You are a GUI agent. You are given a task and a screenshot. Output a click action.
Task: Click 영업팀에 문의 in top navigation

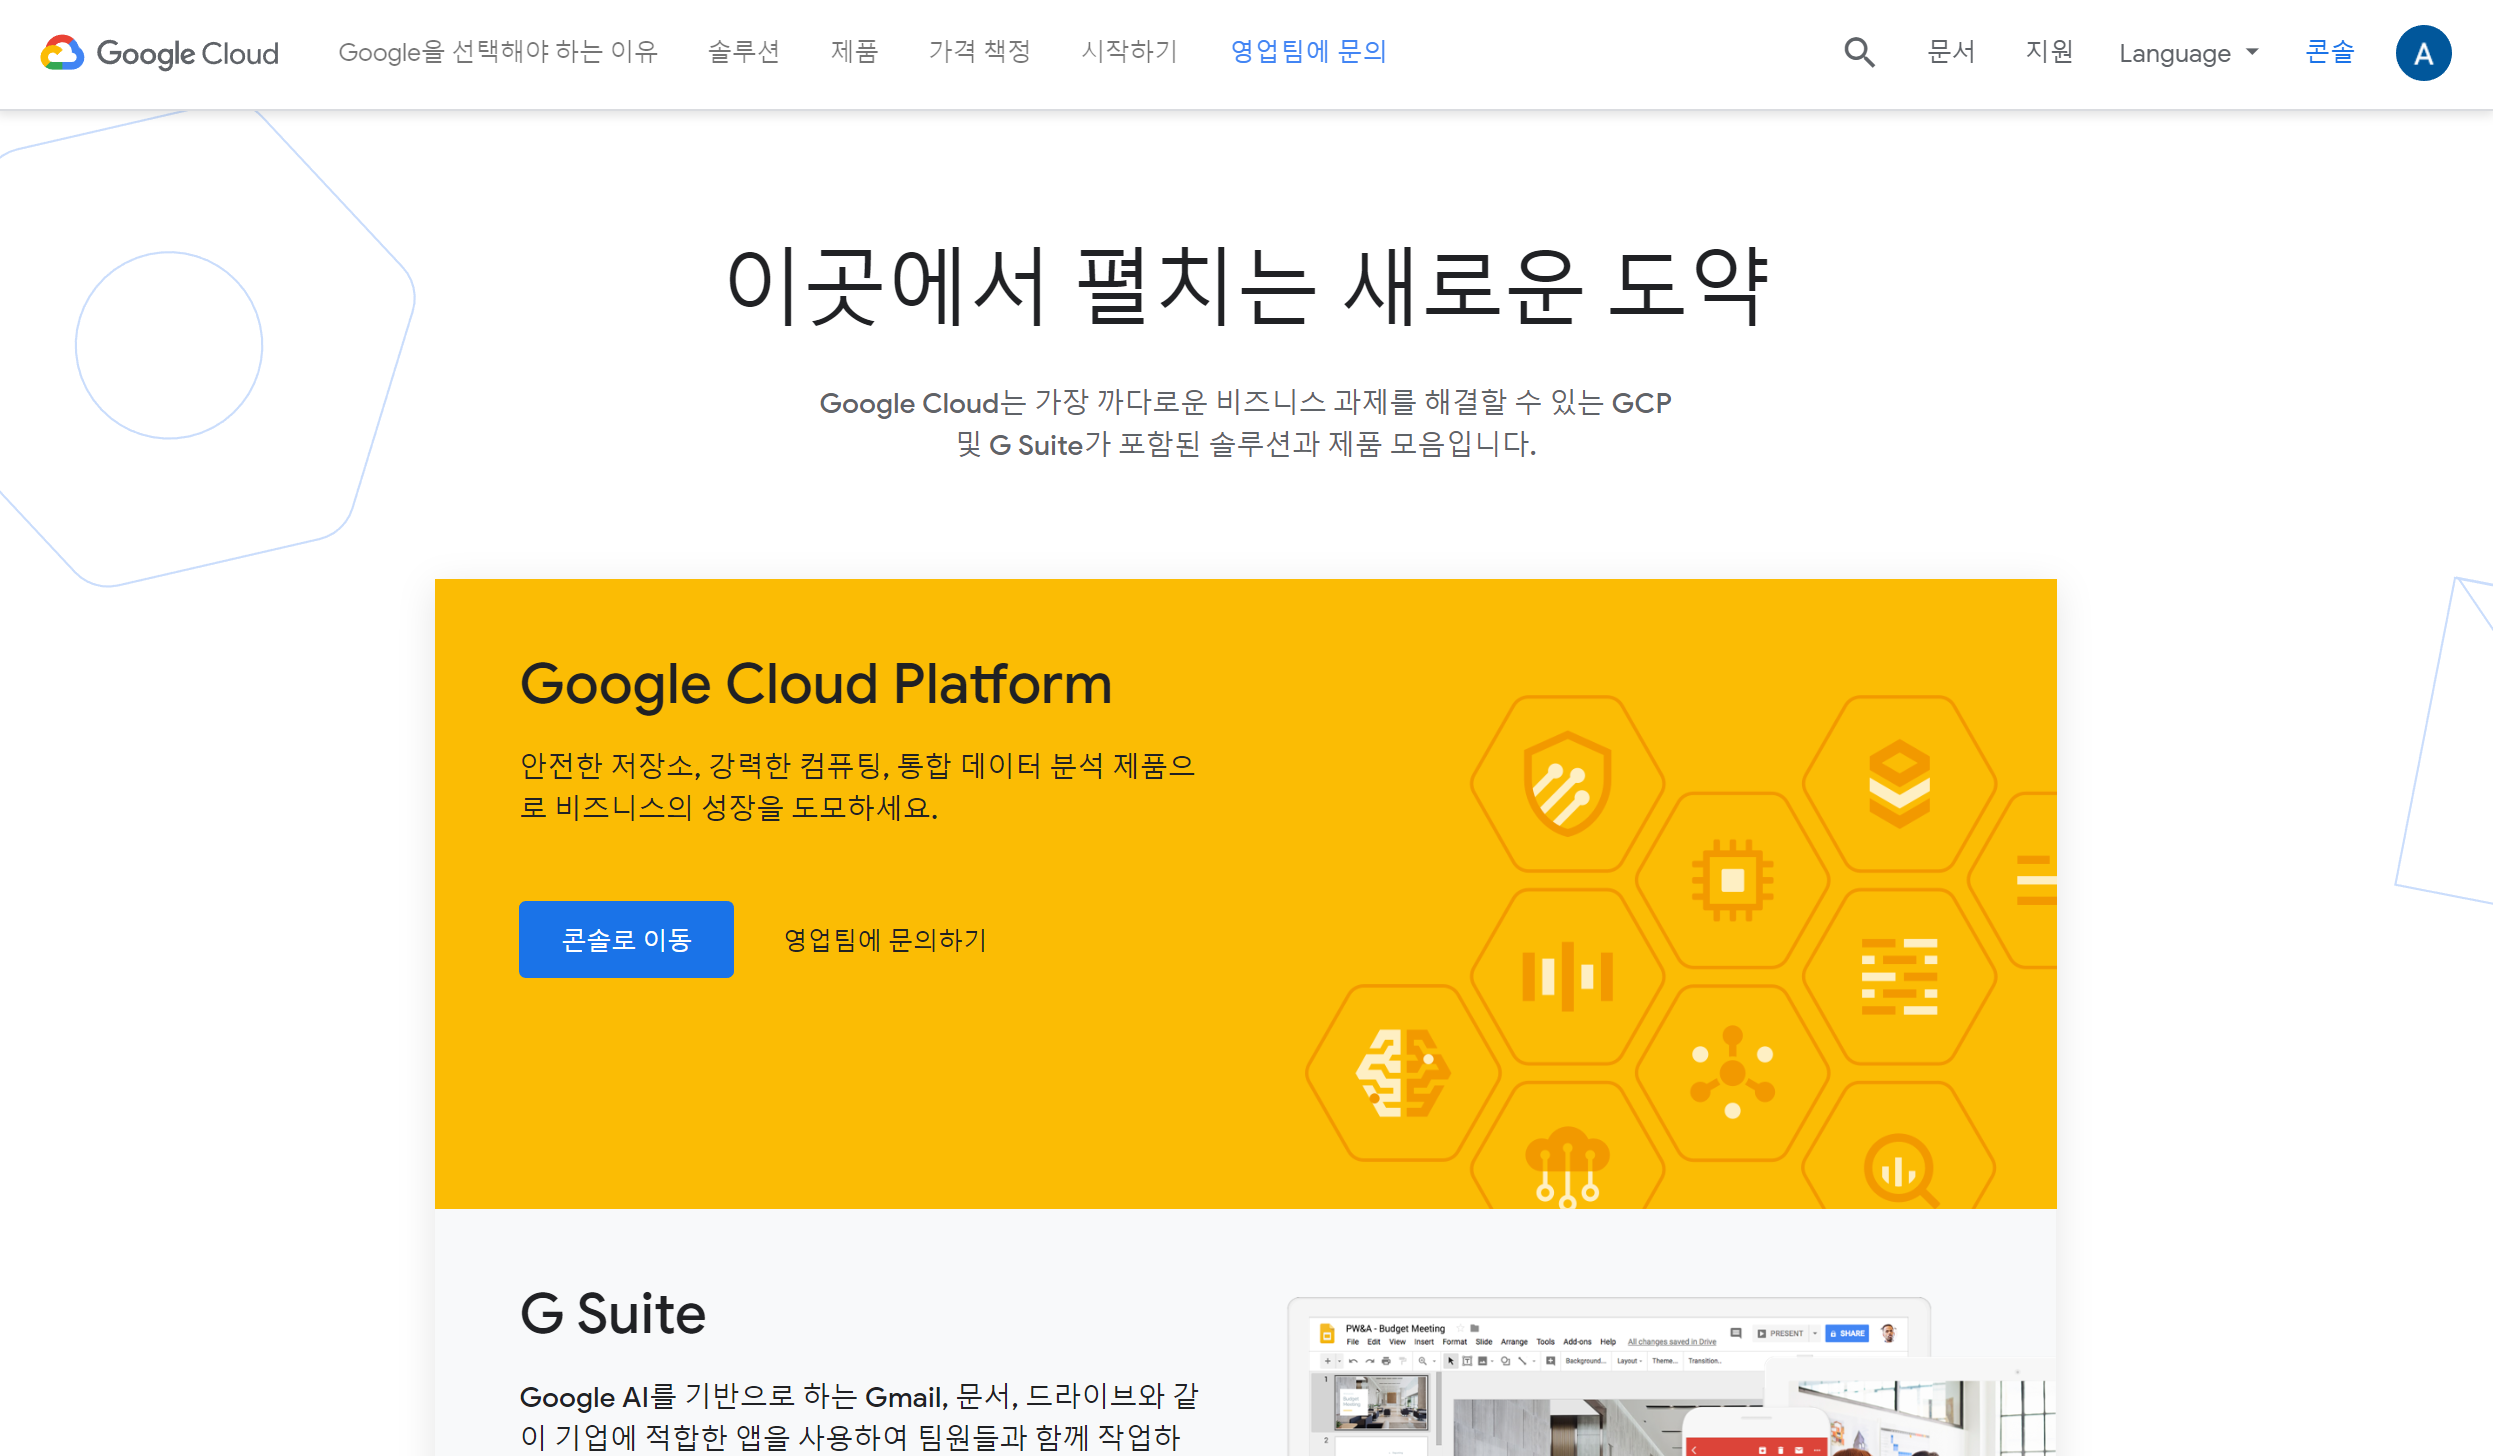coord(1308,52)
